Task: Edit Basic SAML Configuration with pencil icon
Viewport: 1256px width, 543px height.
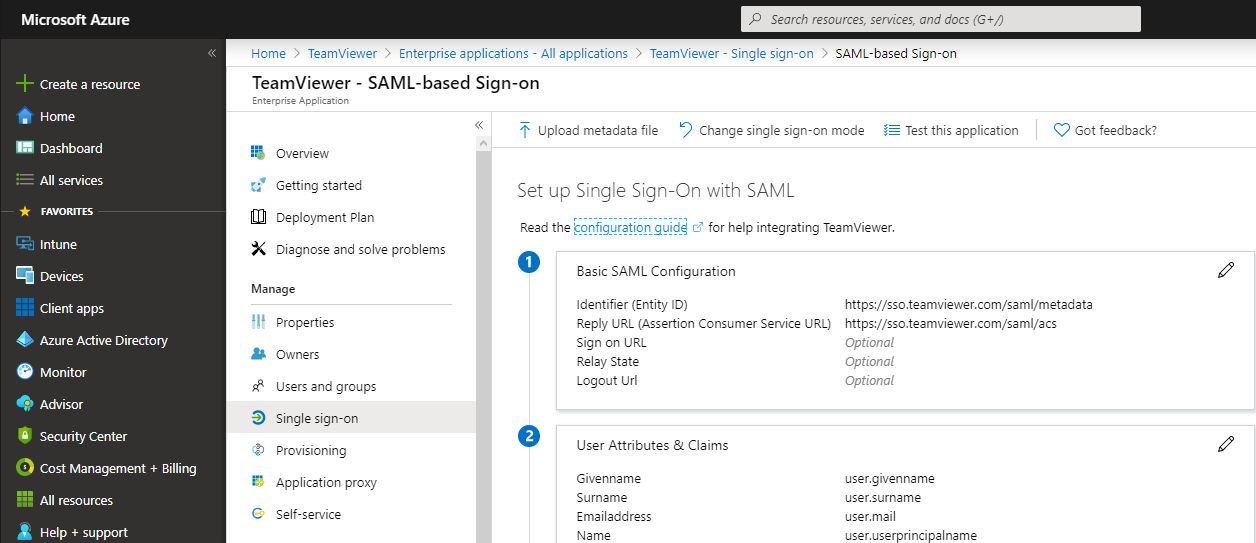Action: (1226, 270)
